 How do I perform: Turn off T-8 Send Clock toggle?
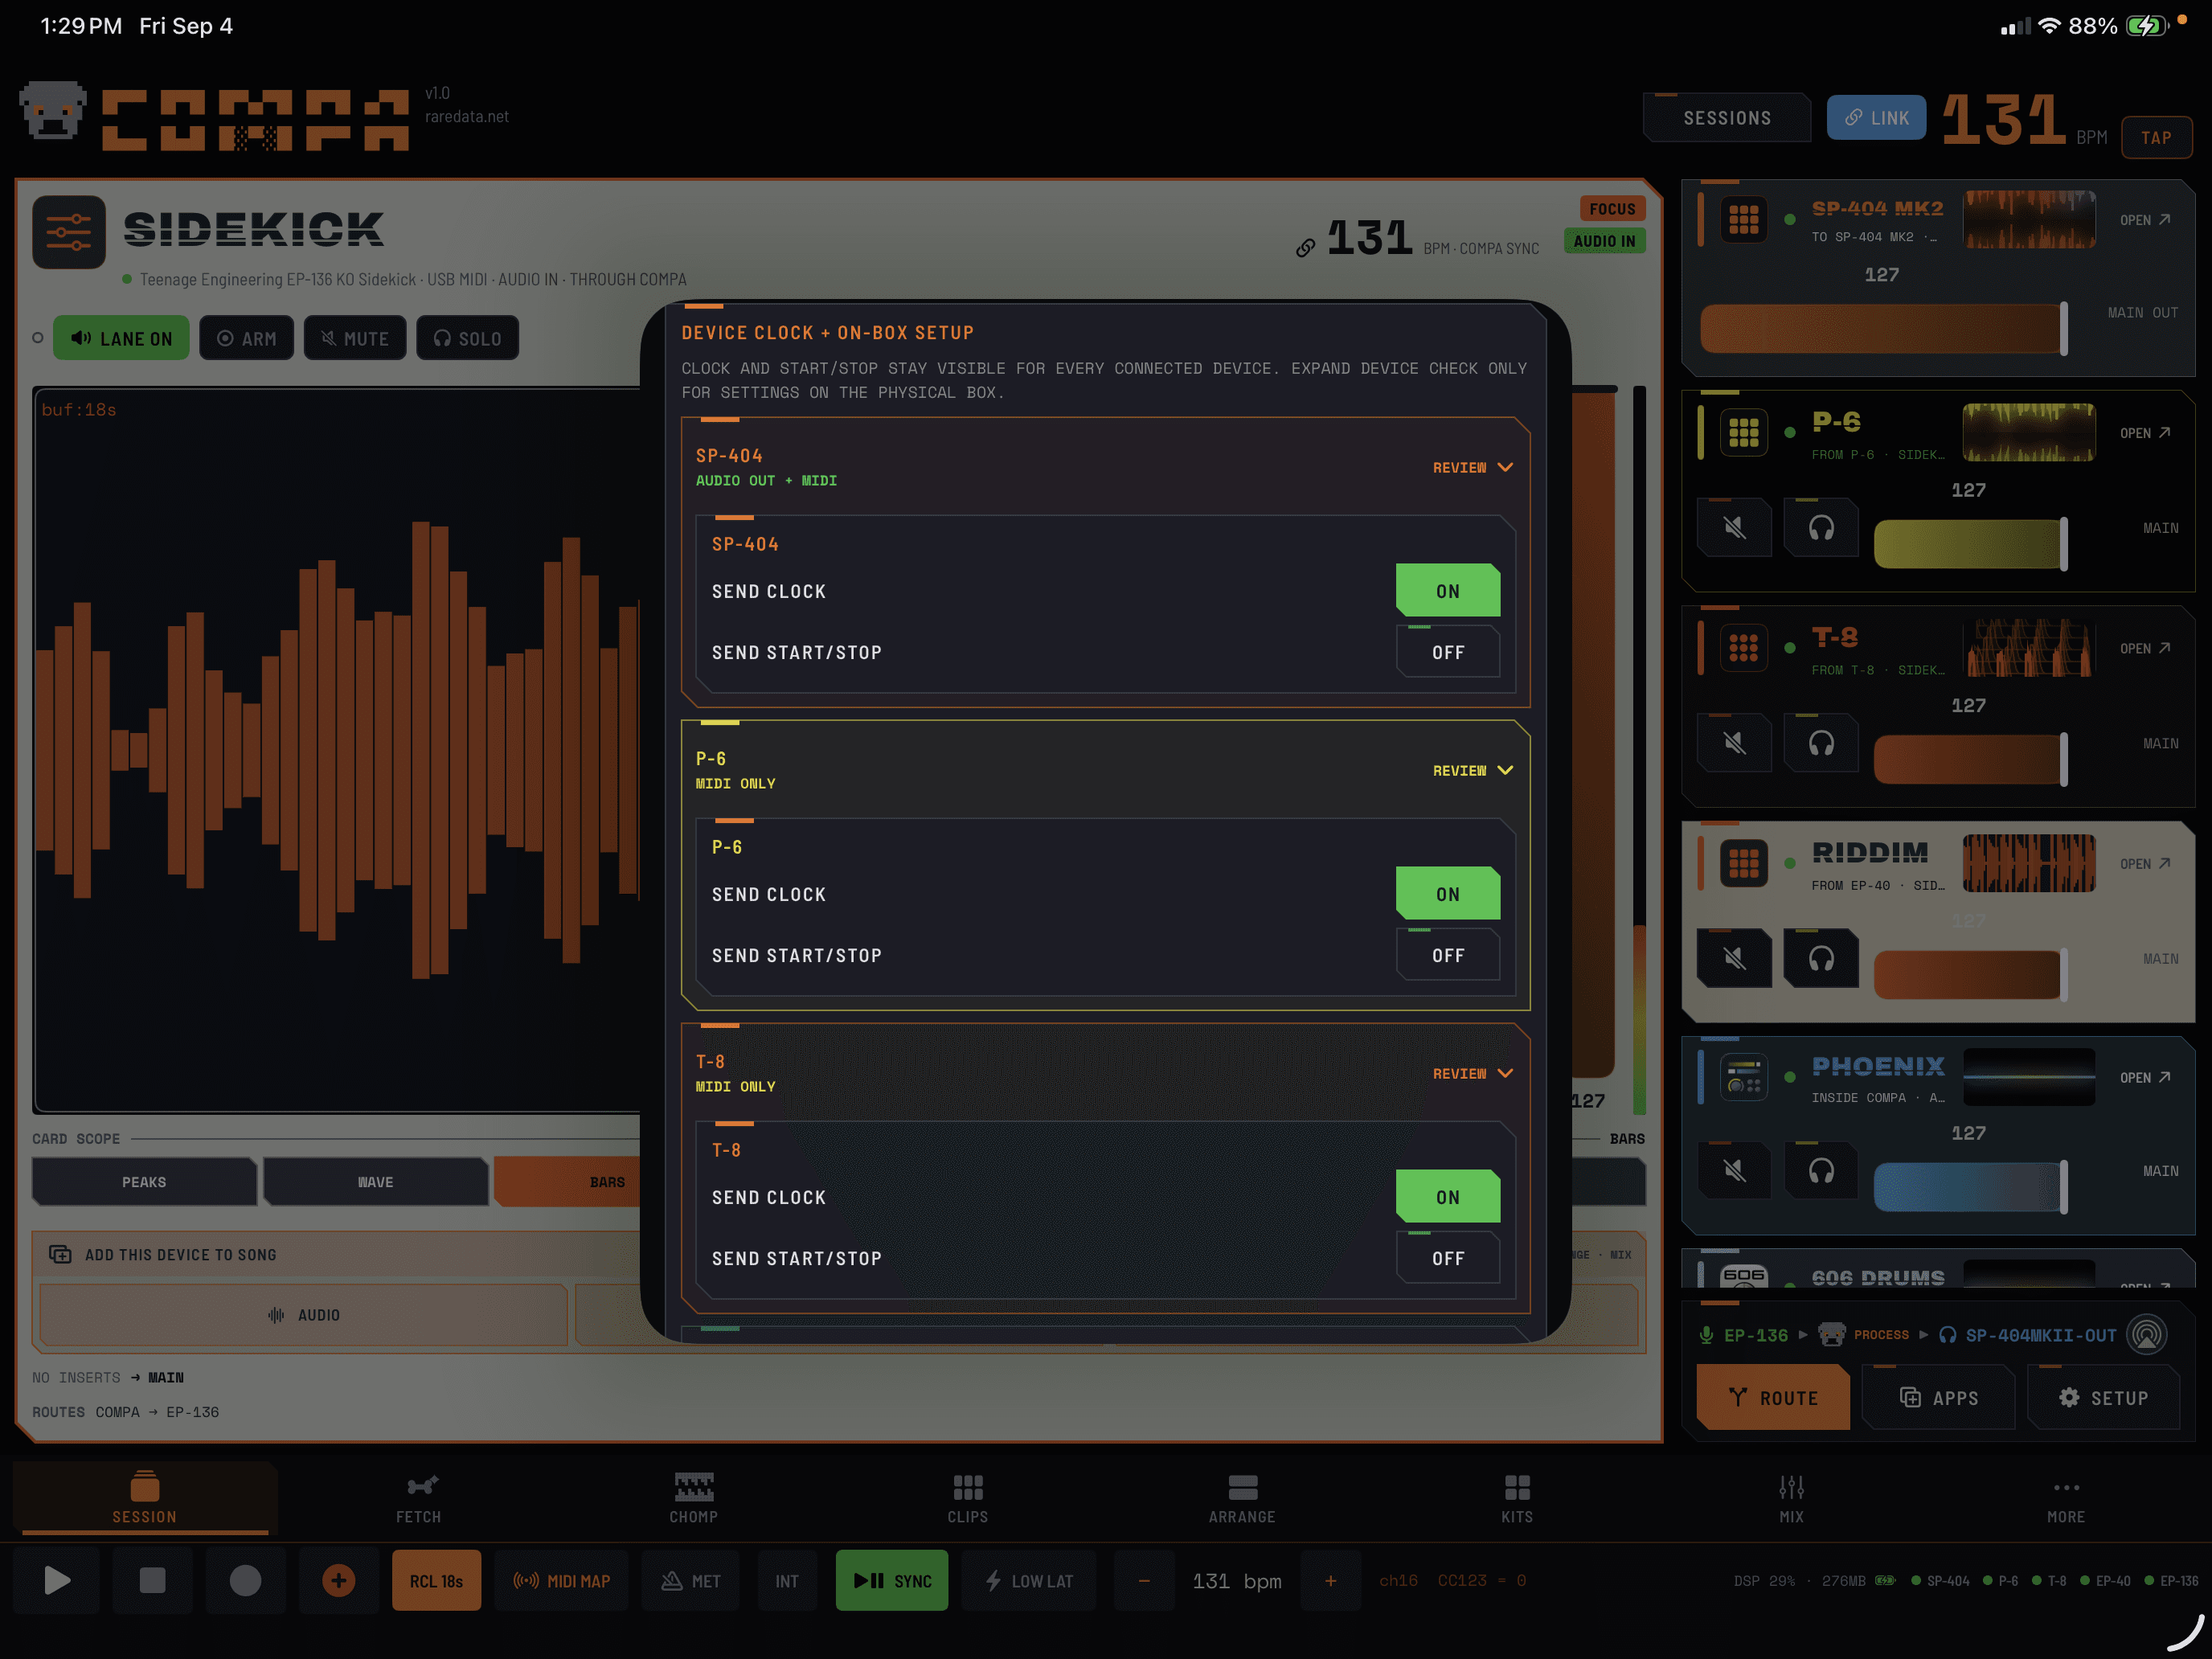pyautogui.click(x=1447, y=1197)
